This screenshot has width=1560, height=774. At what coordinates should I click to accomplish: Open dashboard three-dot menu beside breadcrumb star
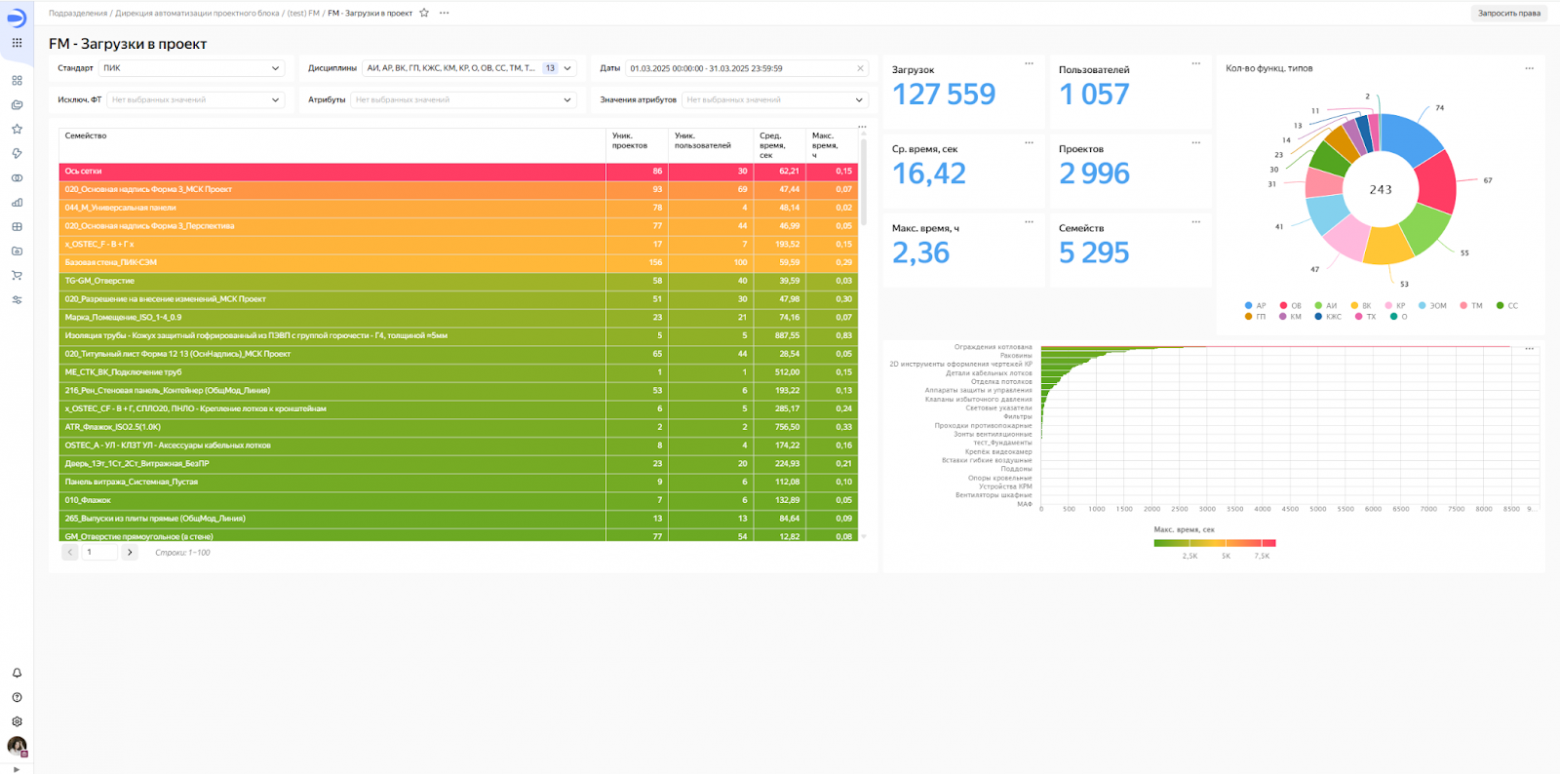point(444,13)
